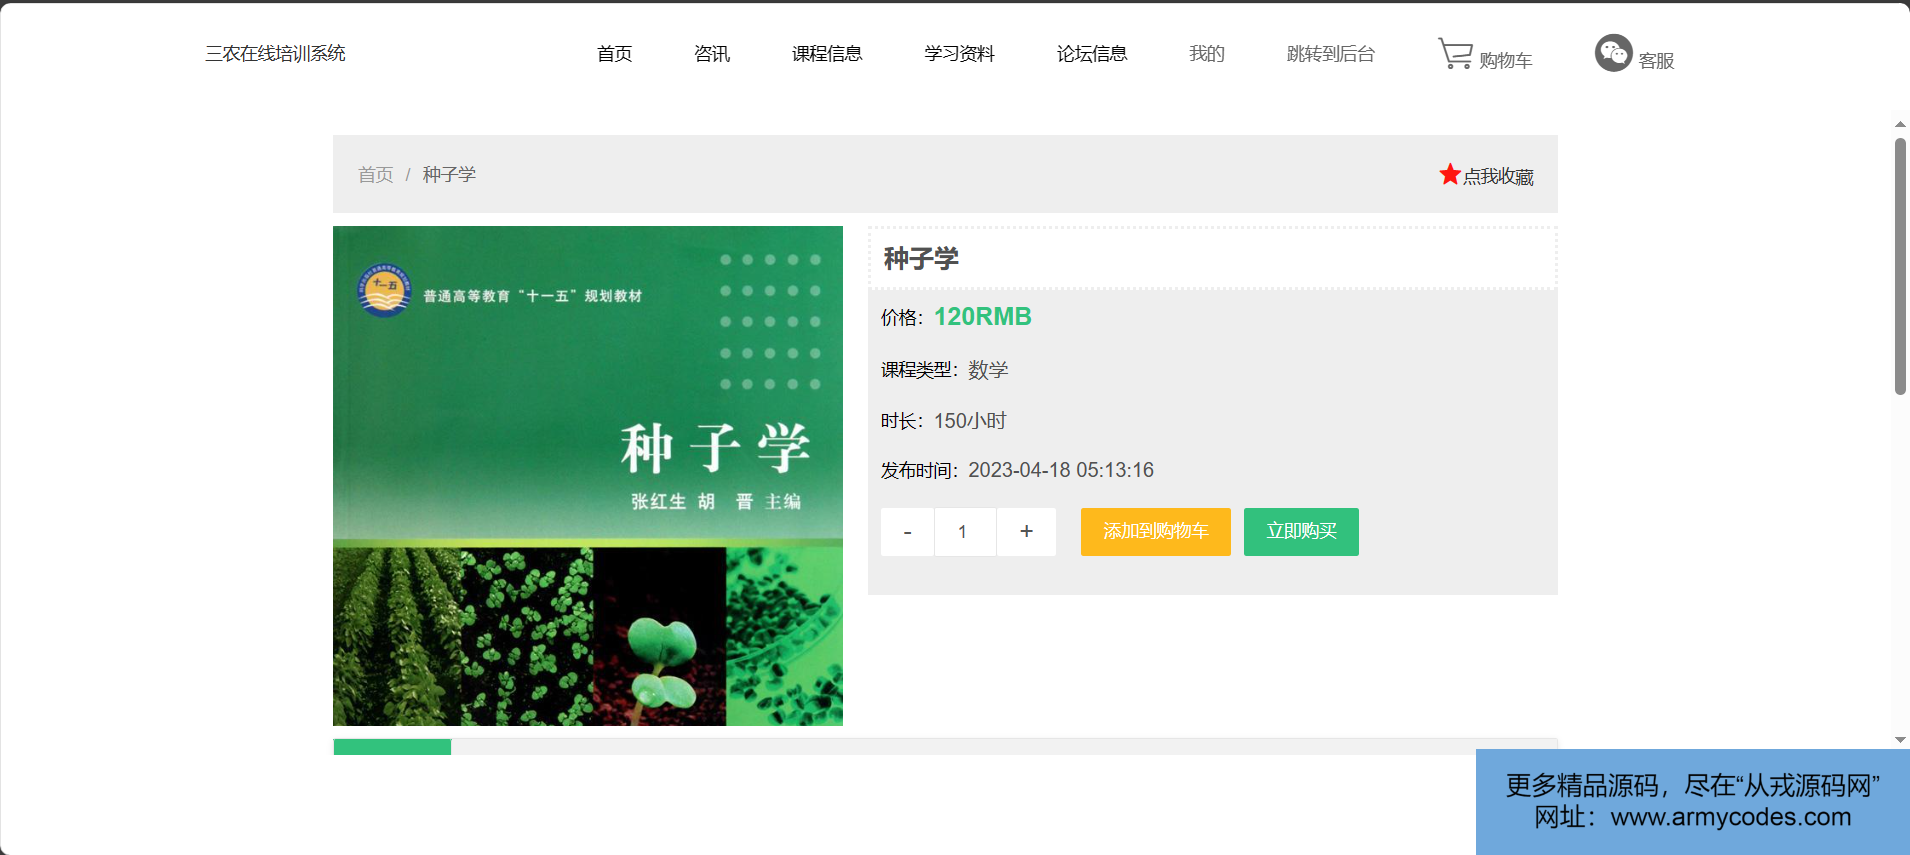Click 立即购买 button
The width and height of the screenshot is (1910, 855).
tap(1301, 532)
